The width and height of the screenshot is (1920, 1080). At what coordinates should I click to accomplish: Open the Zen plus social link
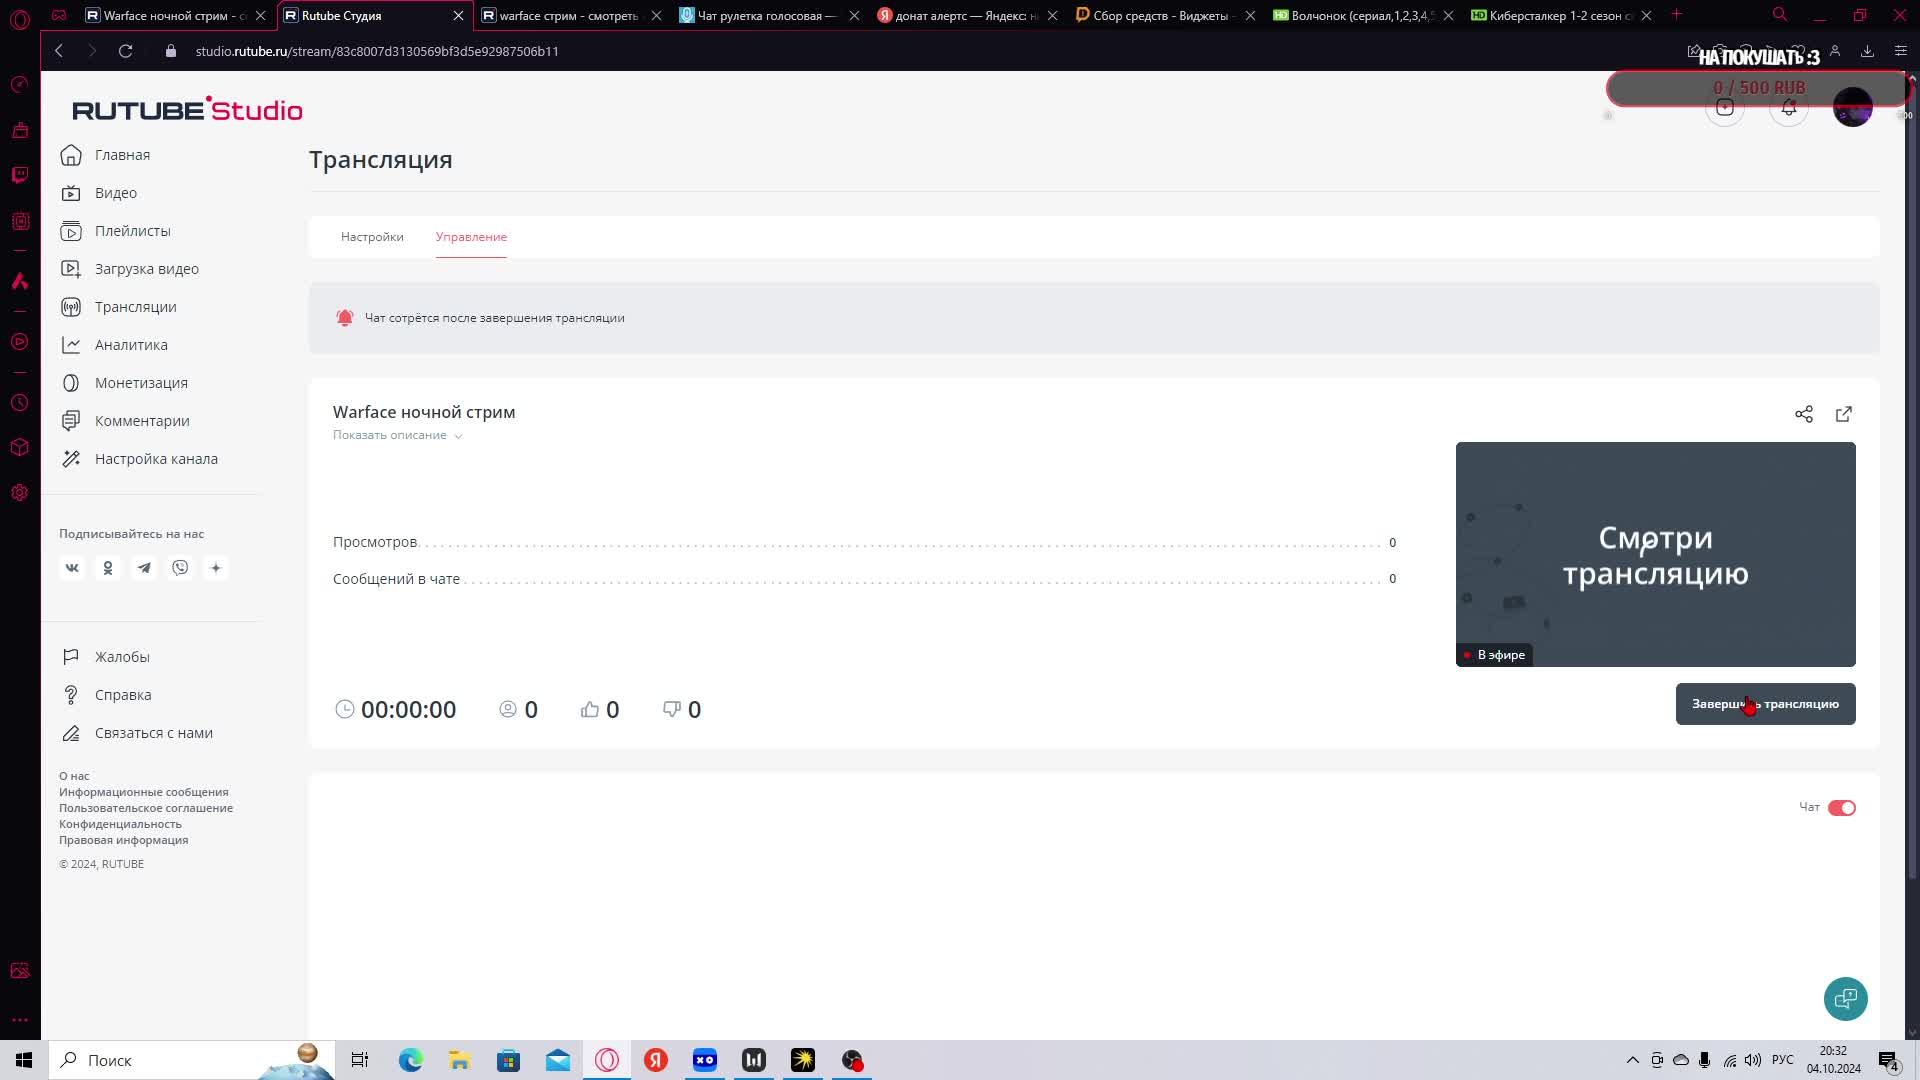216,568
